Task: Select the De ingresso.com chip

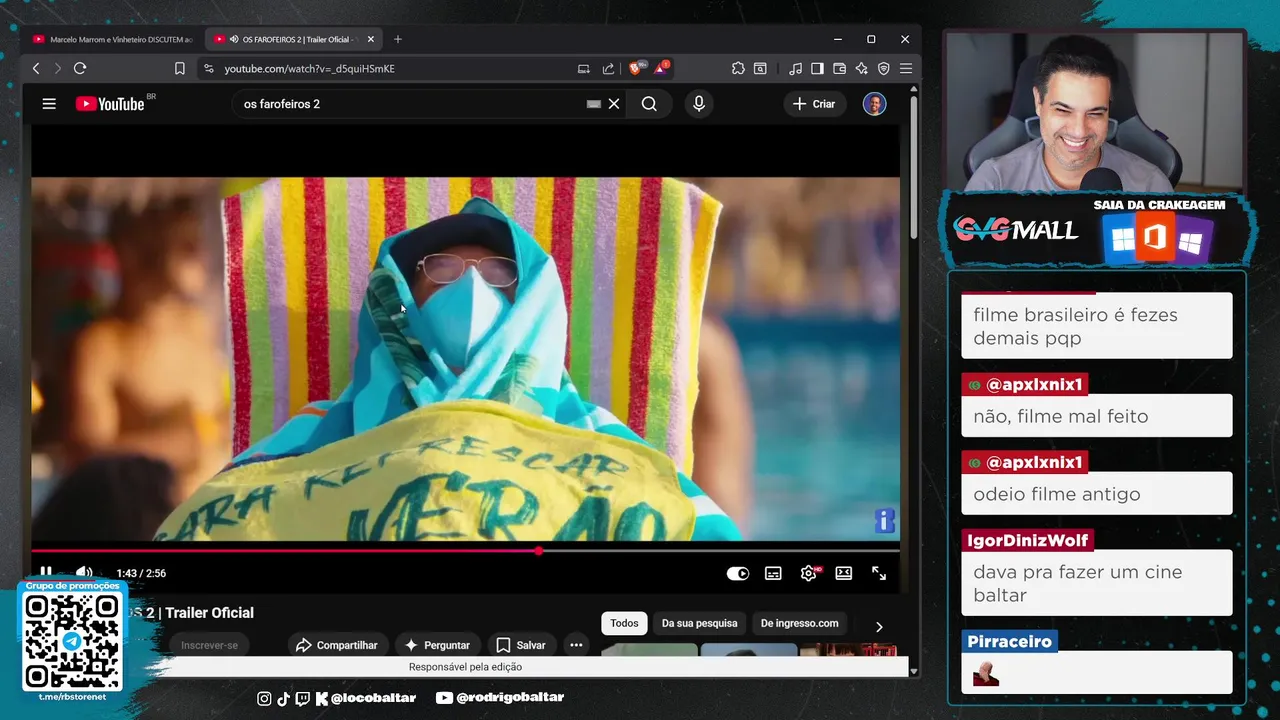Action: click(x=799, y=623)
